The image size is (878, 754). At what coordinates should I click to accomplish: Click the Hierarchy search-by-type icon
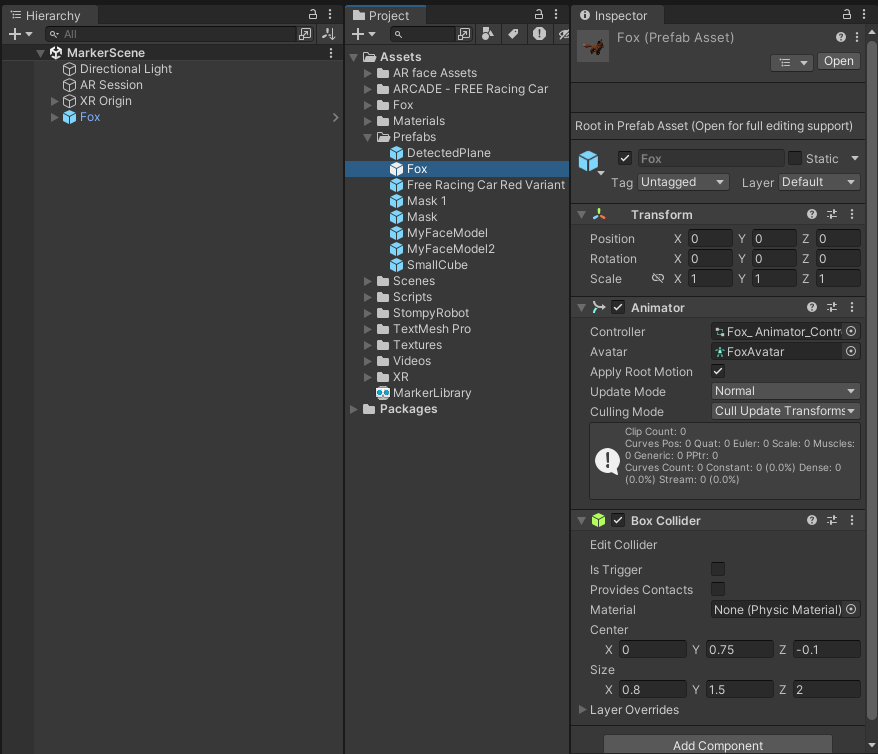(x=305, y=34)
